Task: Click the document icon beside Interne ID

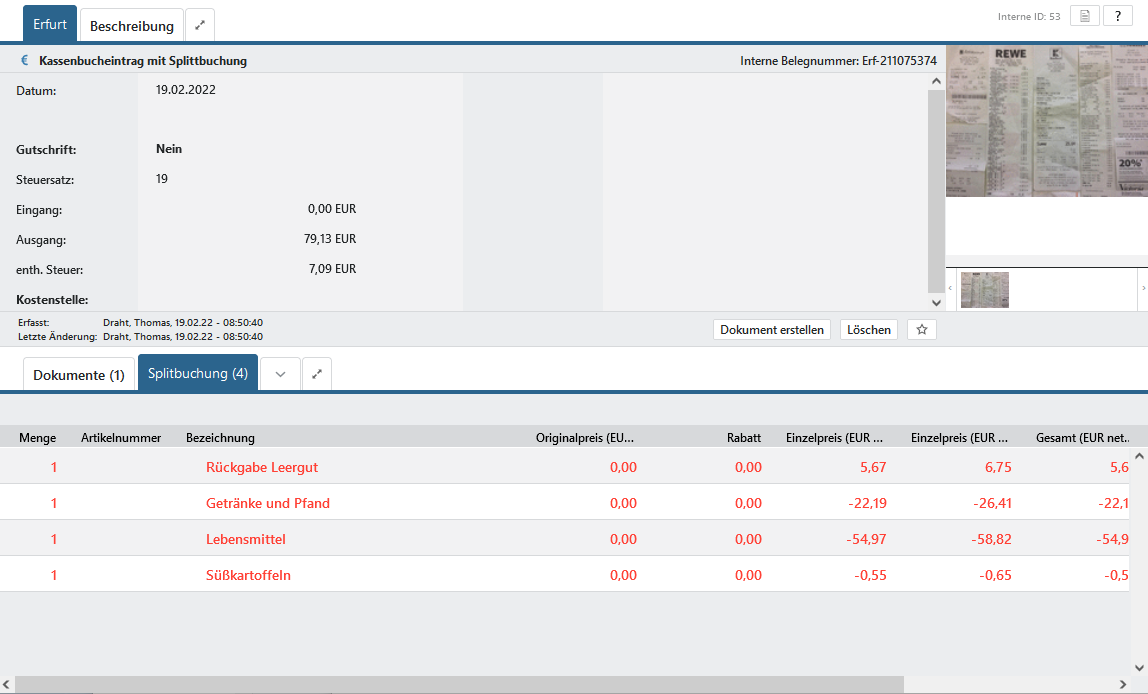Action: click(1084, 16)
